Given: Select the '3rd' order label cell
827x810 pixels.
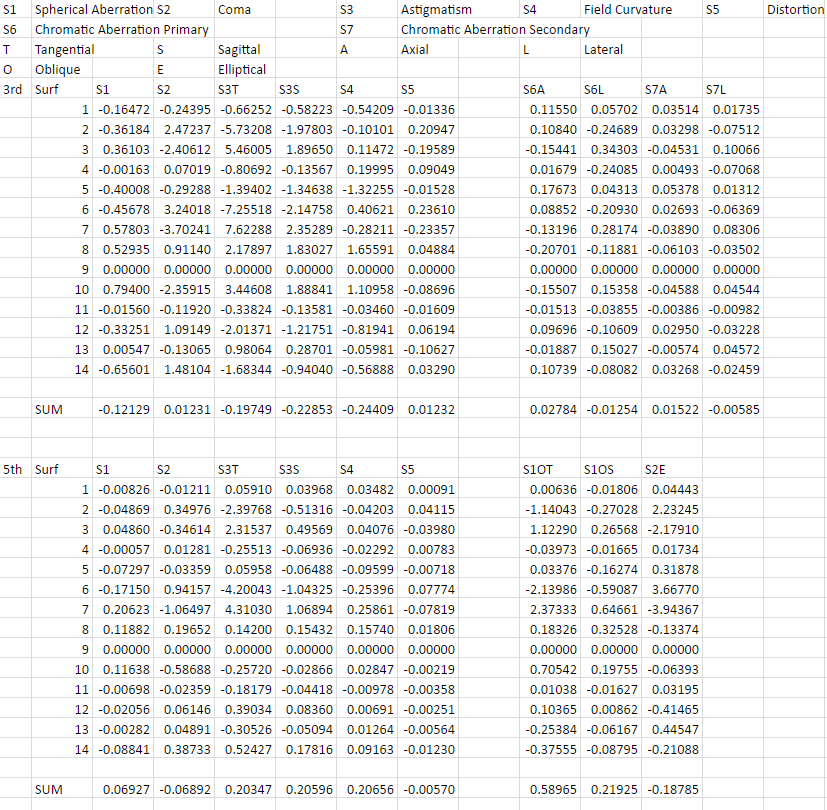Looking at the screenshot, I should 15,90.
